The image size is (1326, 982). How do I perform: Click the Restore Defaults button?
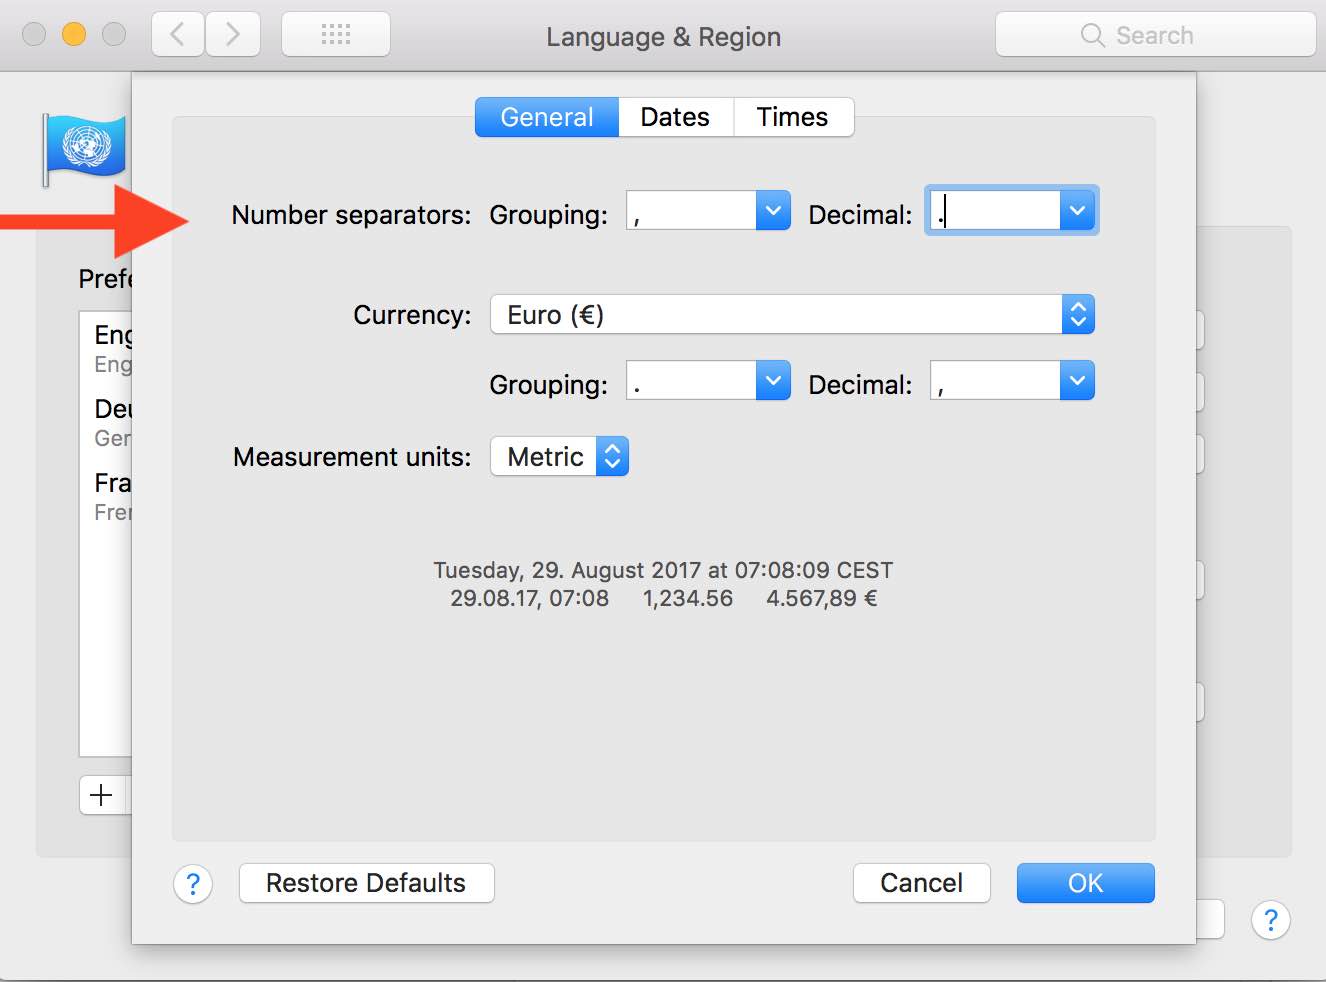click(x=366, y=883)
